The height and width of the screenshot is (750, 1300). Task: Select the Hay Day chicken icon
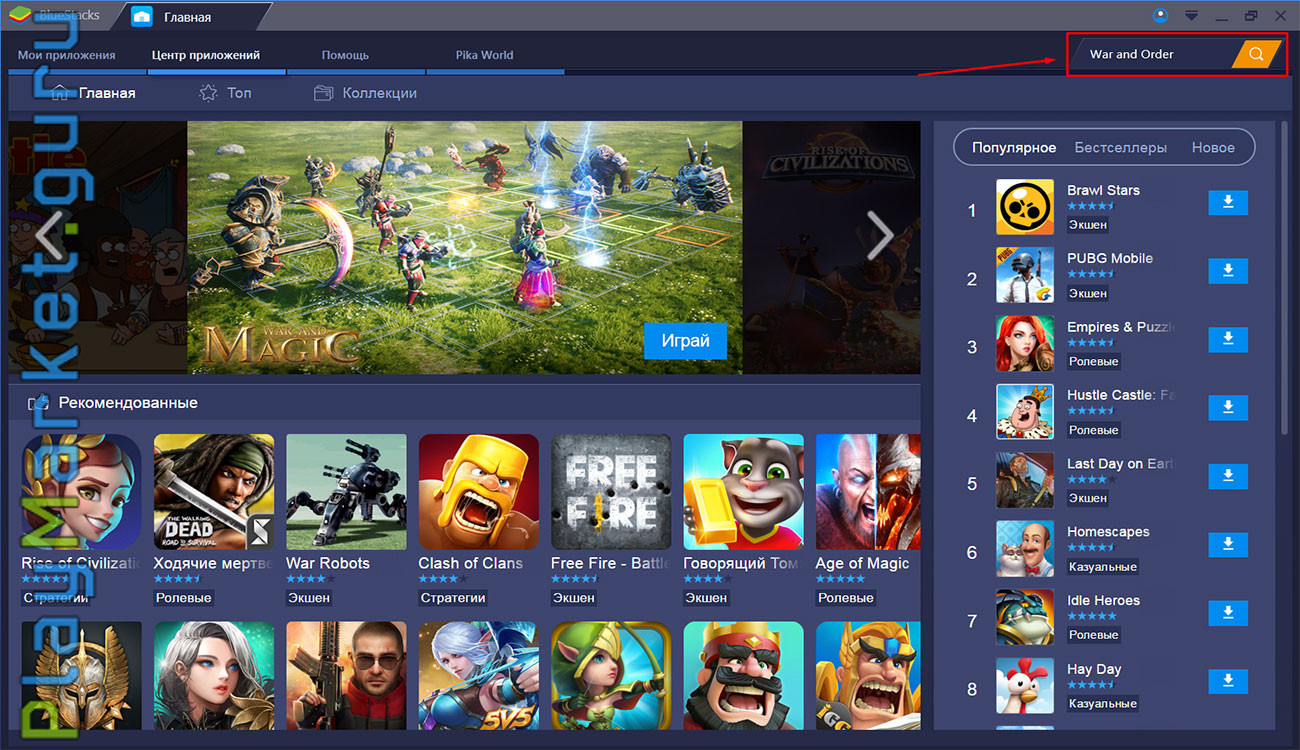click(x=1025, y=686)
